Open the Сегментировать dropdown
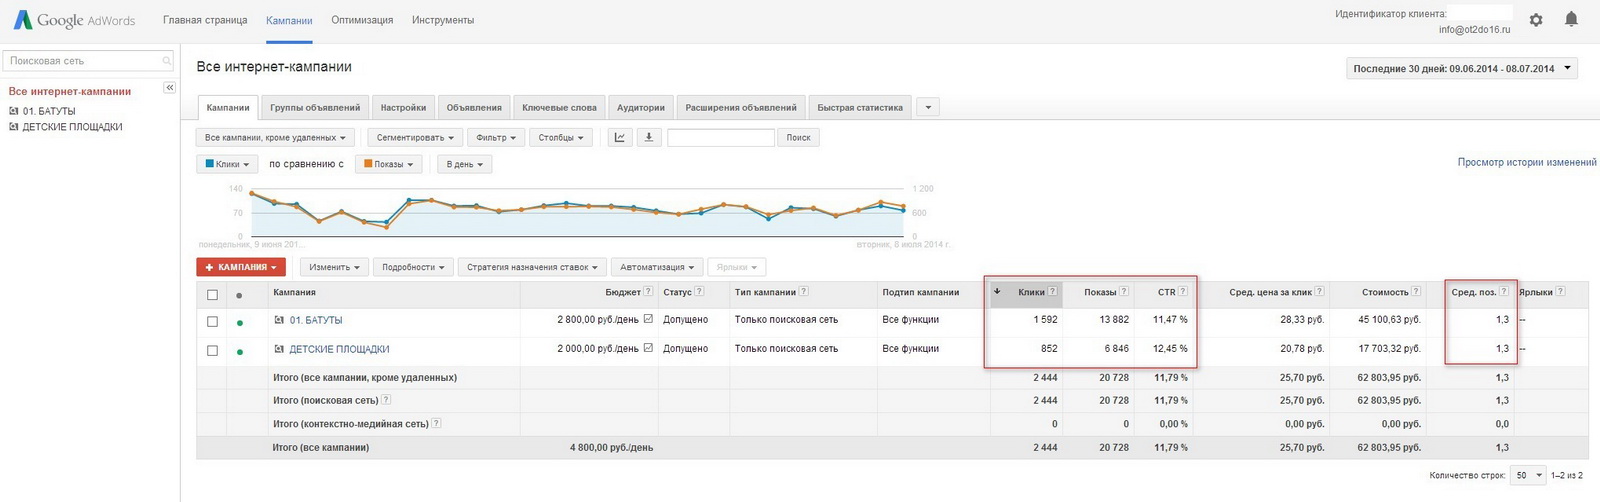 click(x=414, y=138)
